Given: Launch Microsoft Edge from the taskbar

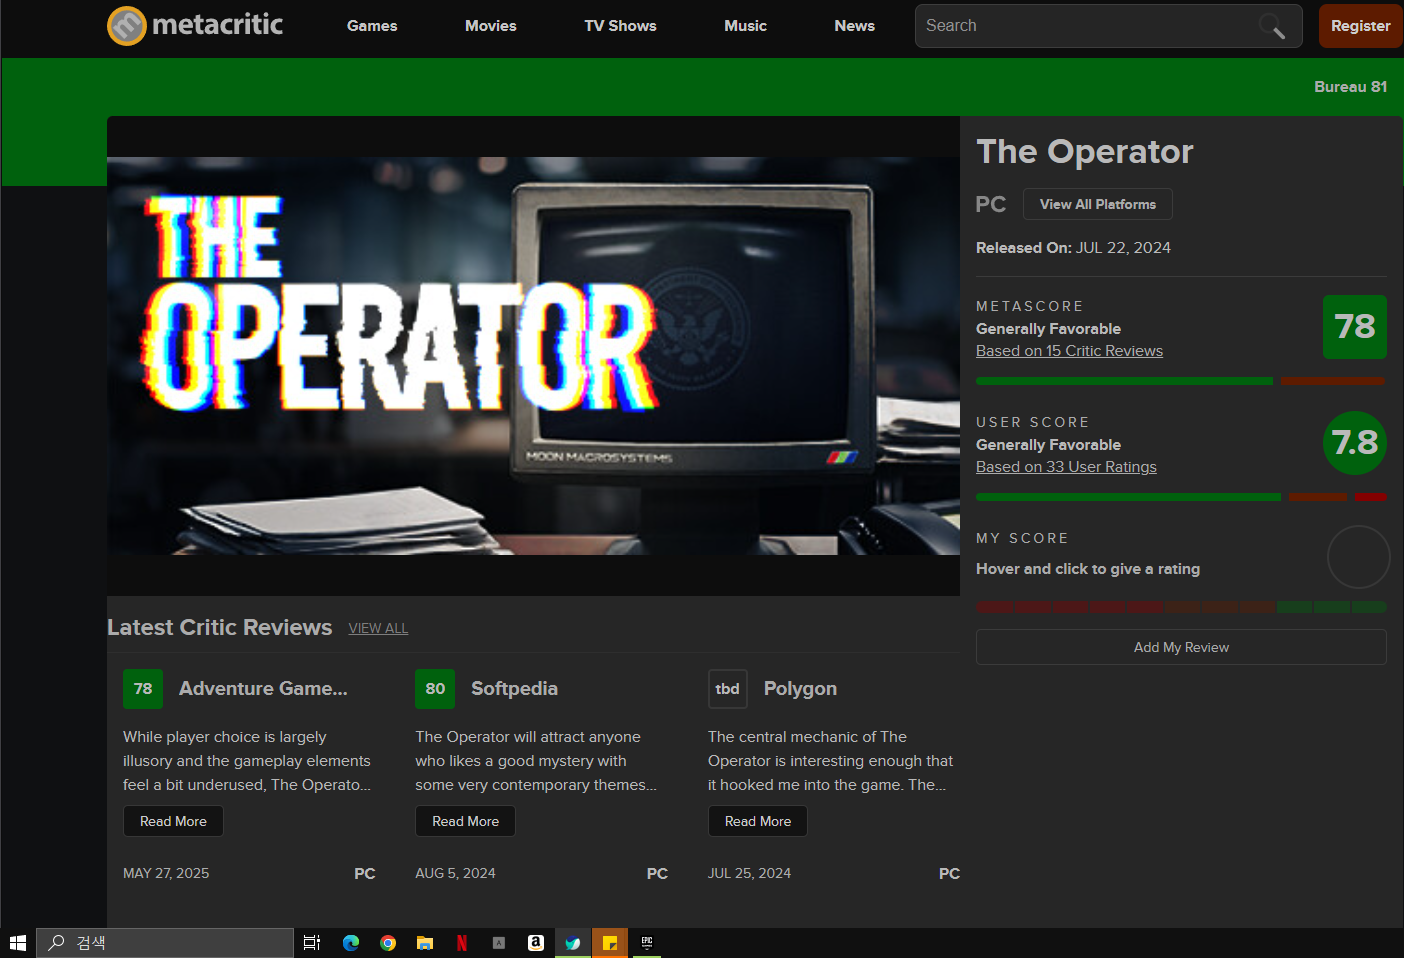Looking at the screenshot, I should click(x=351, y=943).
